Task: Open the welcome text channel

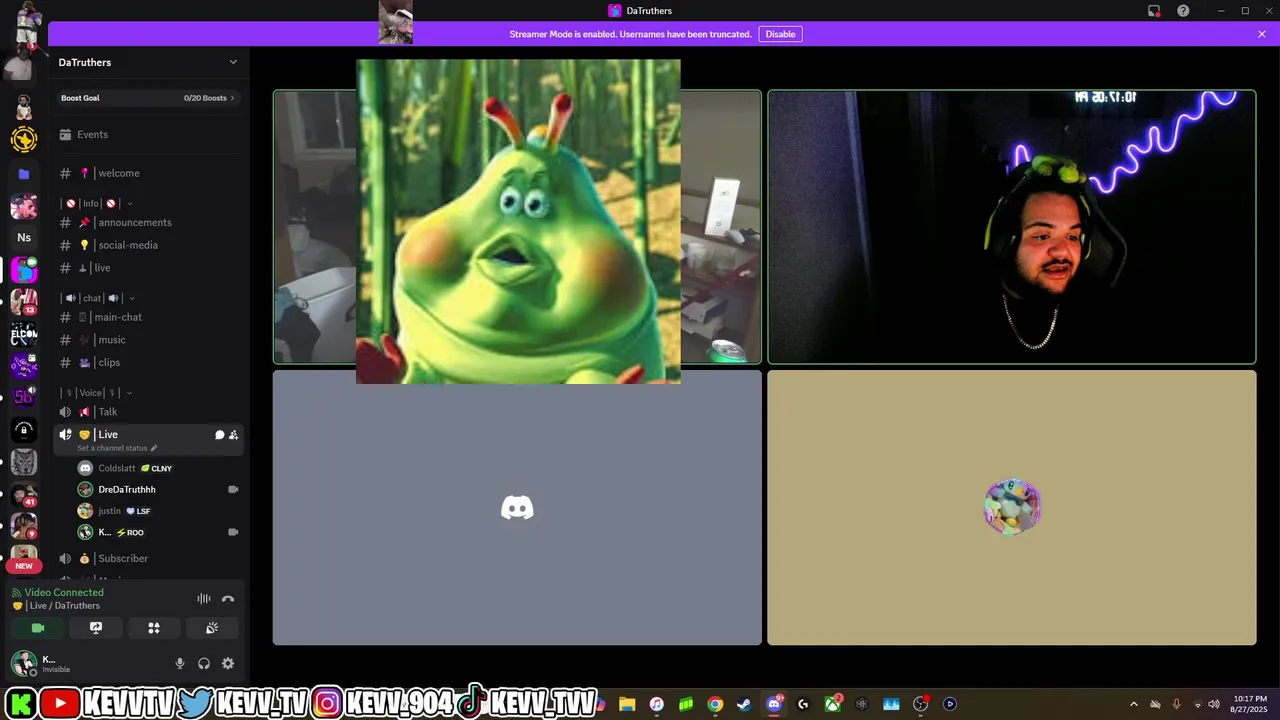Action: pyautogui.click(x=148, y=173)
